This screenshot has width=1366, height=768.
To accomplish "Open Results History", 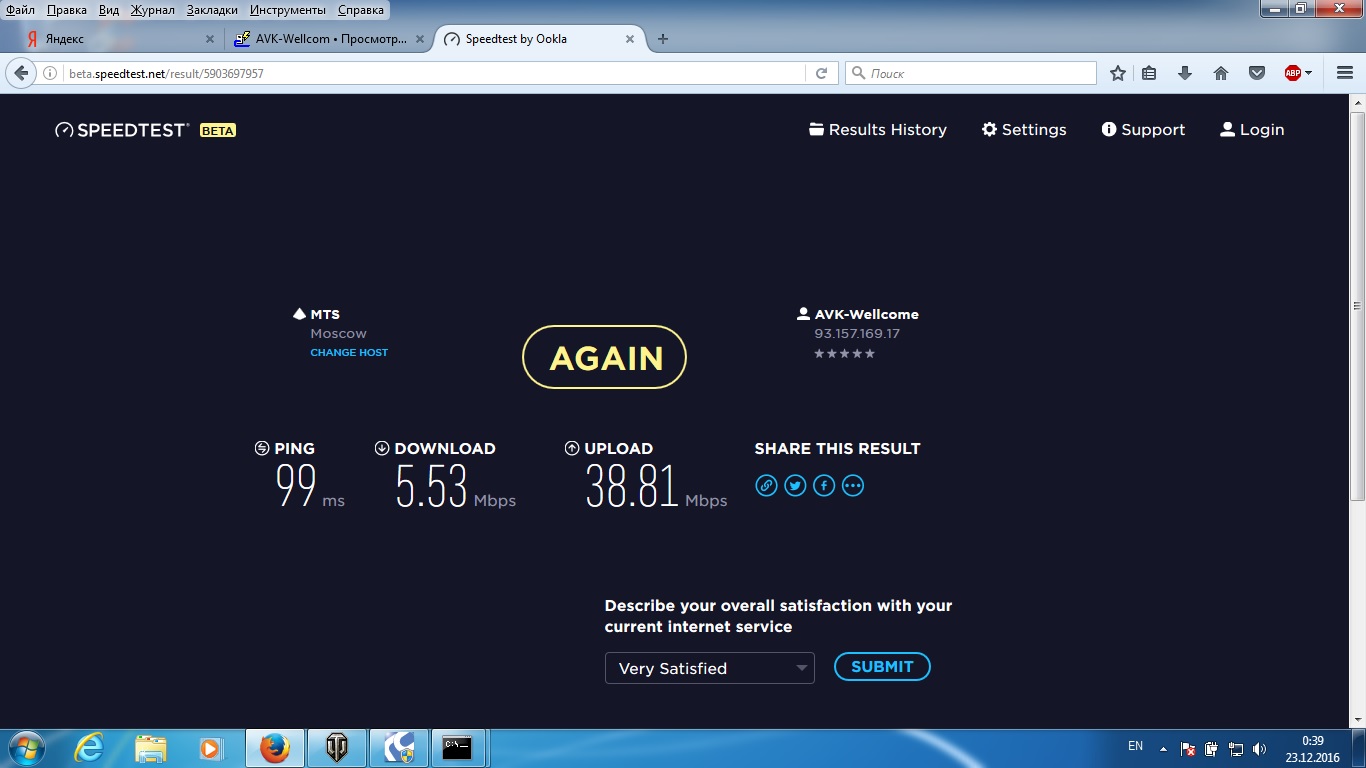I will click(878, 130).
